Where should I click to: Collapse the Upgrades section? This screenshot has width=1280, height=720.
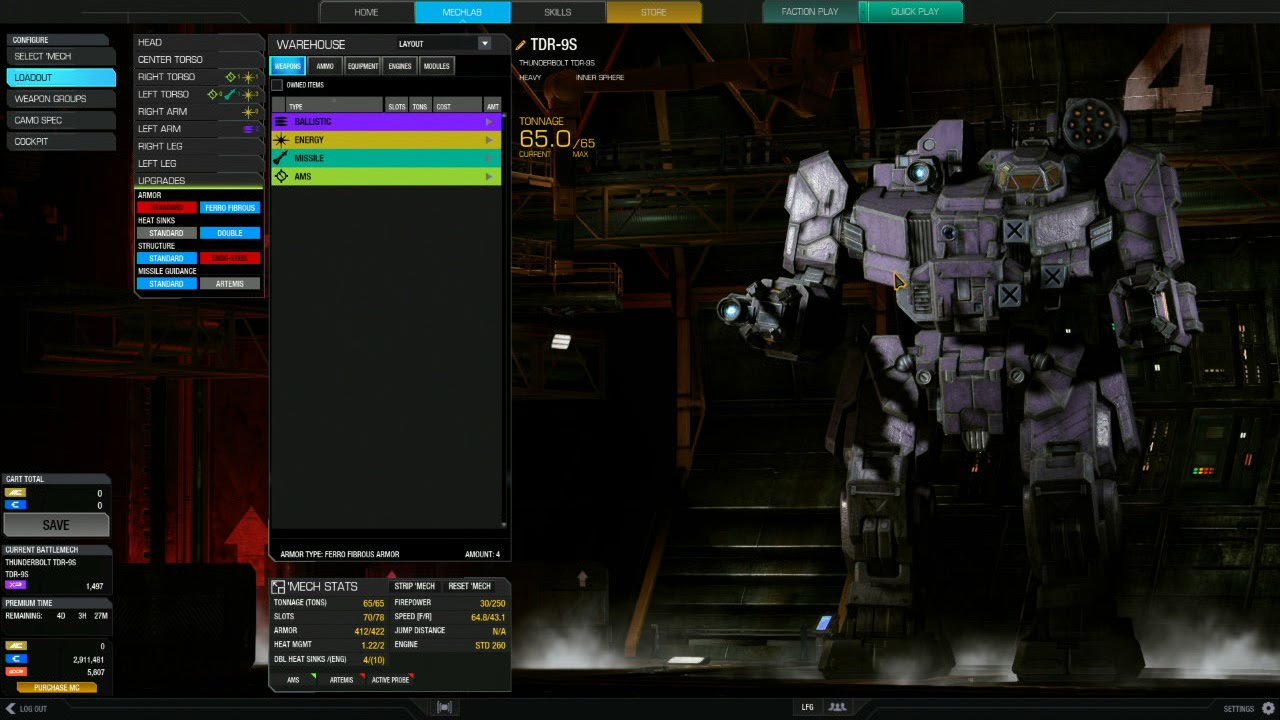point(198,181)
